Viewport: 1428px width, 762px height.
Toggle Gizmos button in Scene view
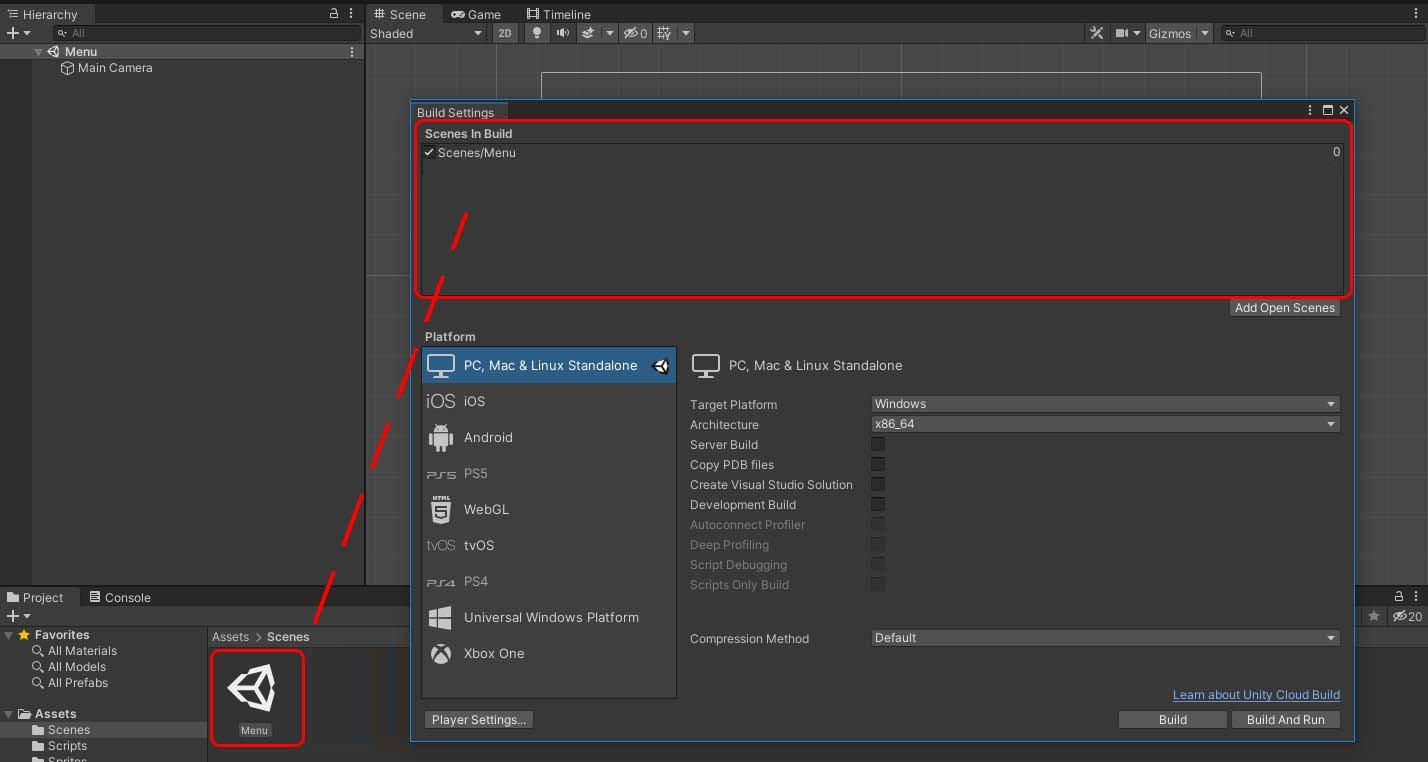(1170, 33)
